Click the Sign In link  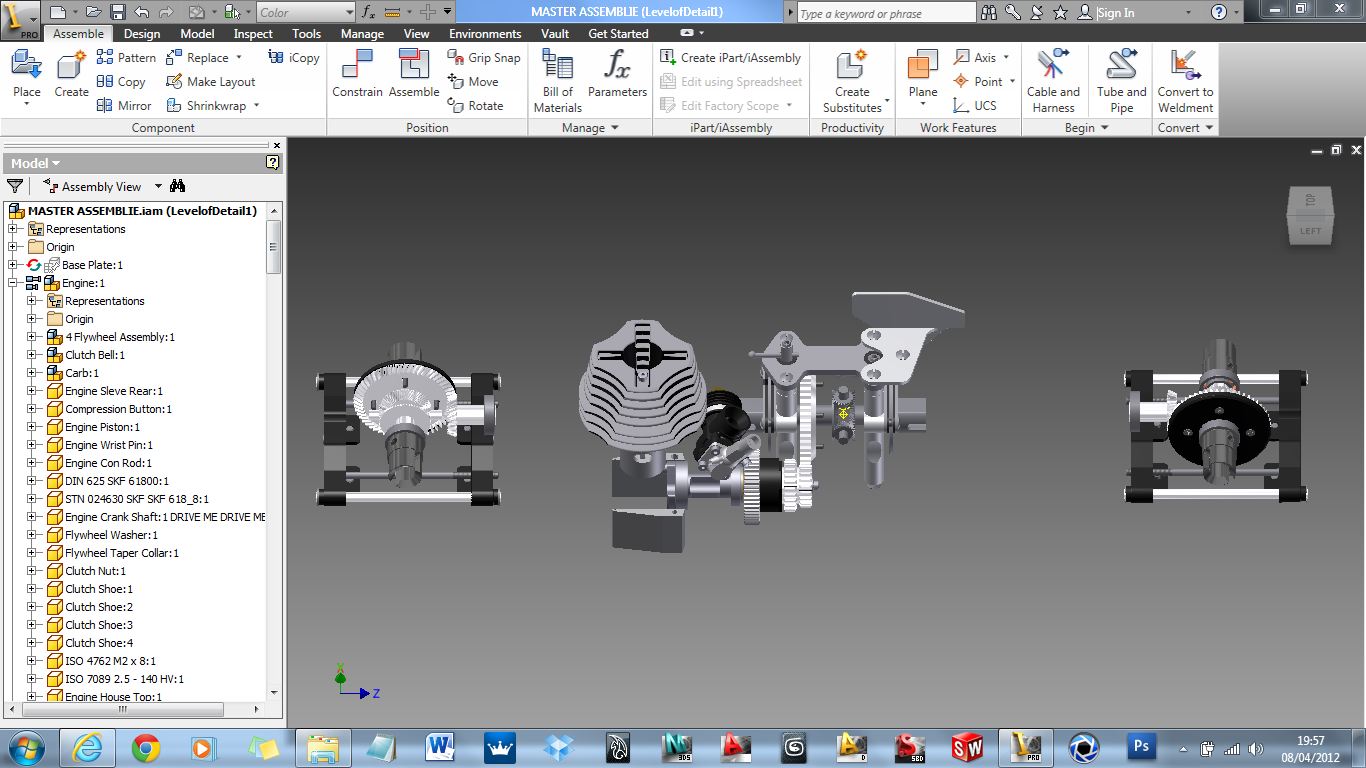point(1116,13)
